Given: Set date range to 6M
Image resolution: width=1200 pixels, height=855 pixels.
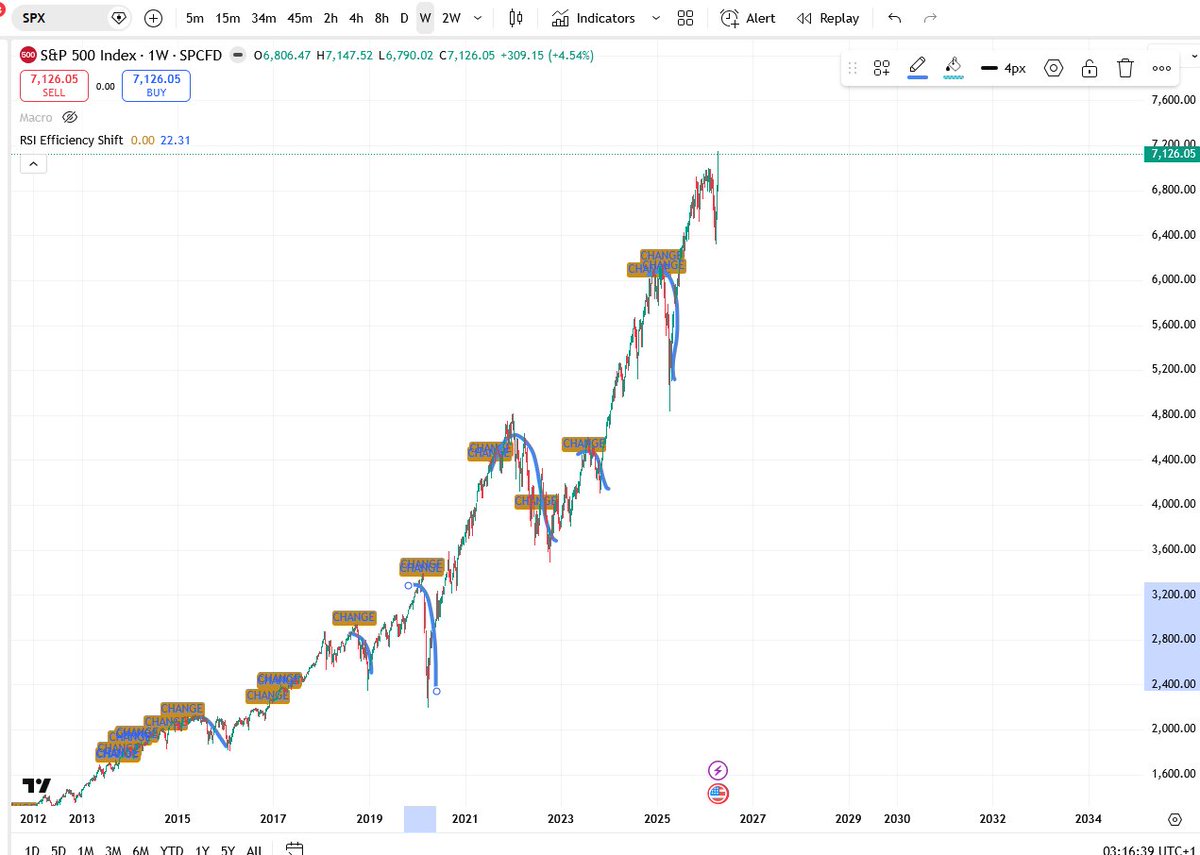Looking at the screenshot, I should (141, 850).
